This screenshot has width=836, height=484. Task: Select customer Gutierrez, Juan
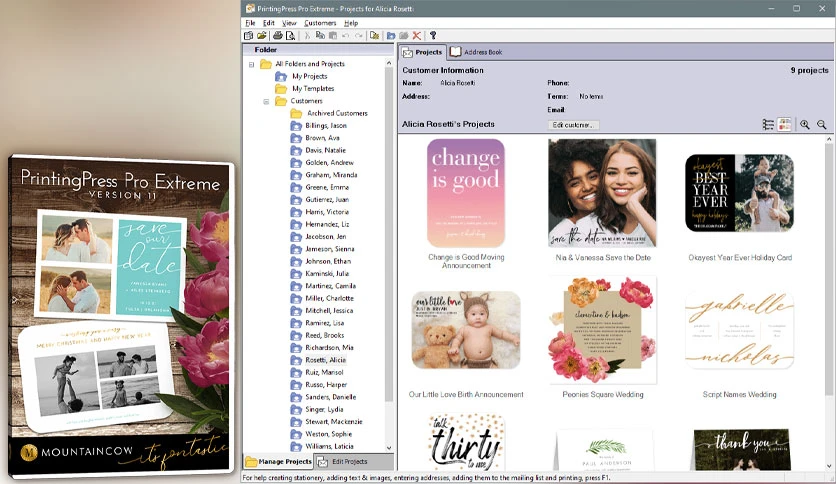click(x=327, y=199)
